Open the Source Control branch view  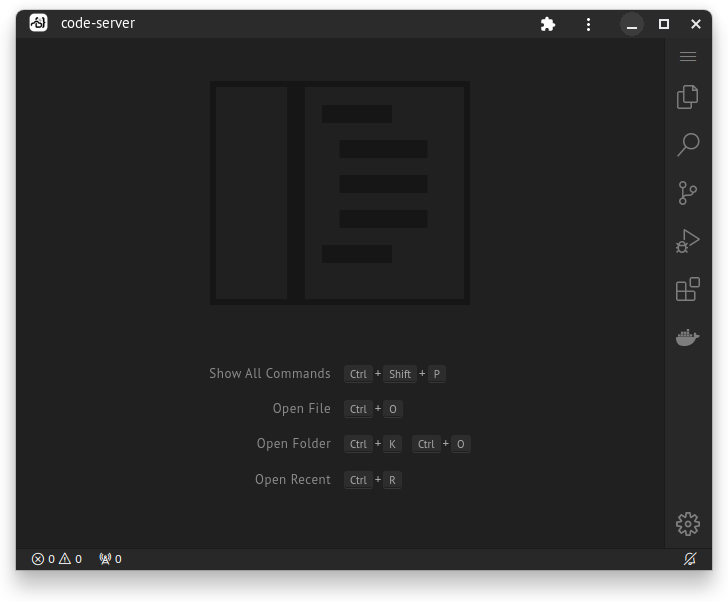pyautogui.click(x=688, y=193)
